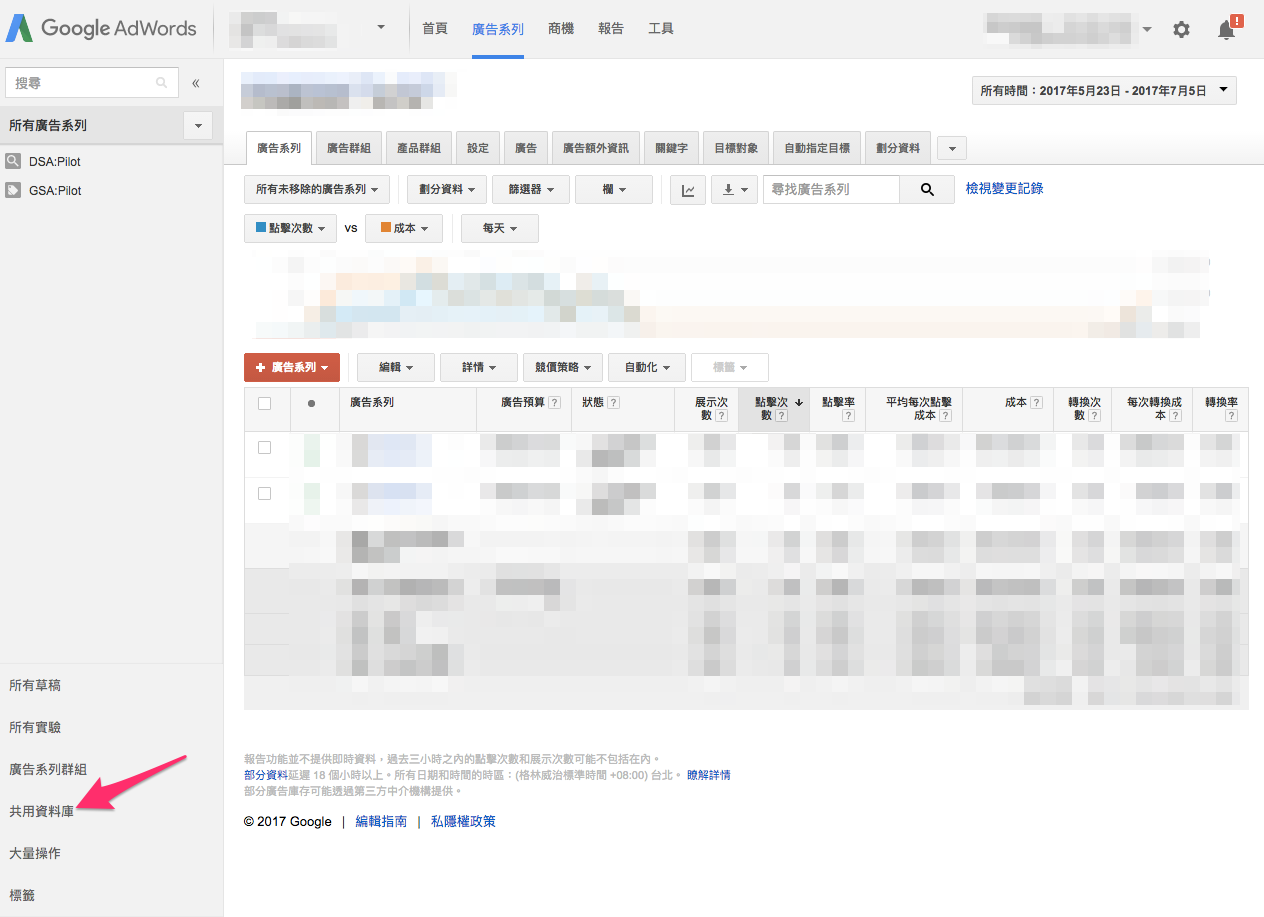
Task: Click the Google AdWords logo
Action: 101,29
